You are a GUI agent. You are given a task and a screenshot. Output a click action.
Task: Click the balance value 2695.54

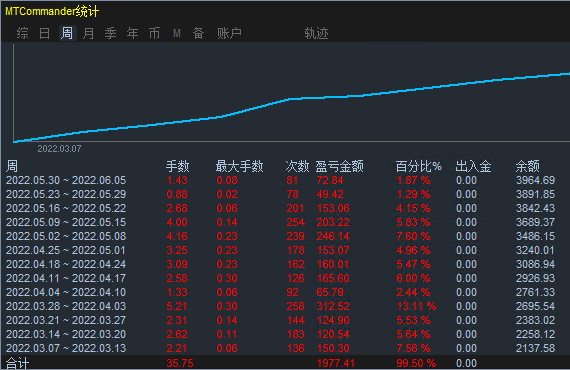[x=535, y=306]
